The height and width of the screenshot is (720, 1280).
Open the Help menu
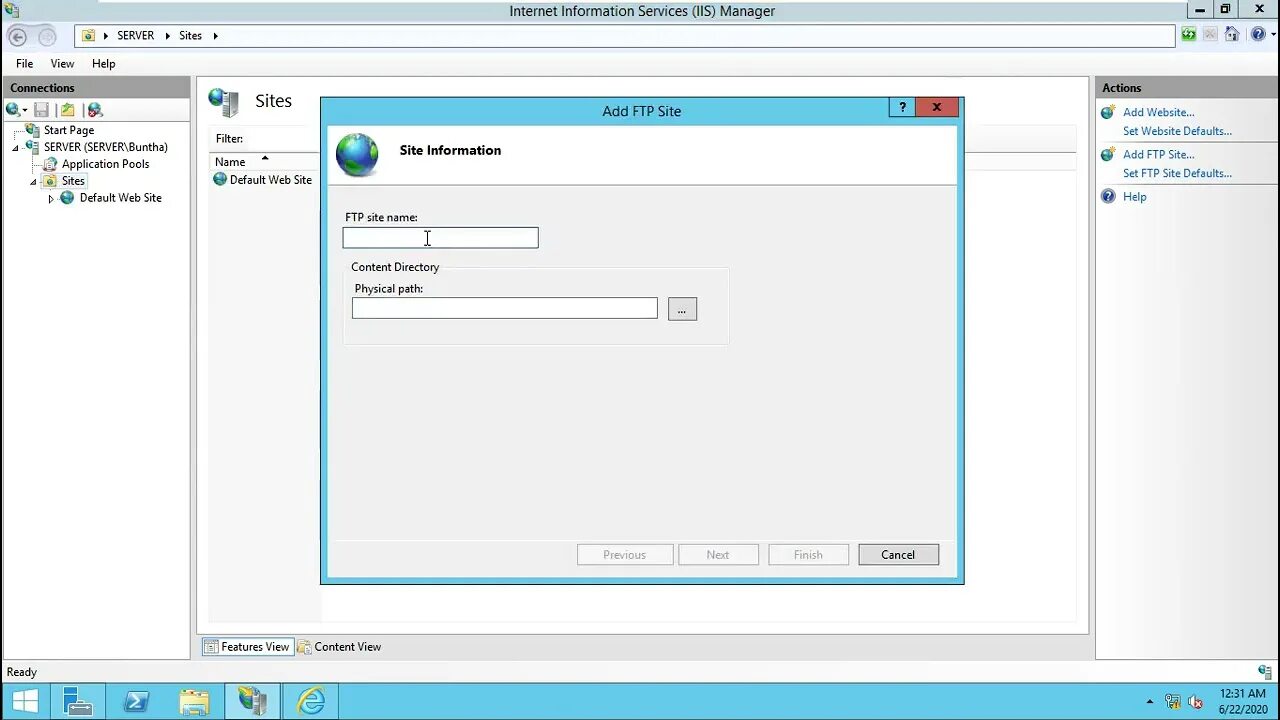point(104,63)
